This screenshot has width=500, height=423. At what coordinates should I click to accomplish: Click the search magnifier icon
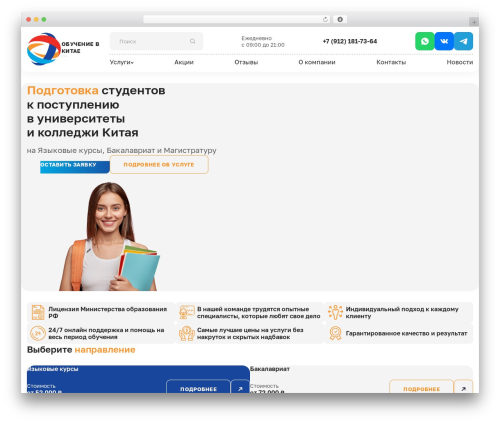pos(192,41)
